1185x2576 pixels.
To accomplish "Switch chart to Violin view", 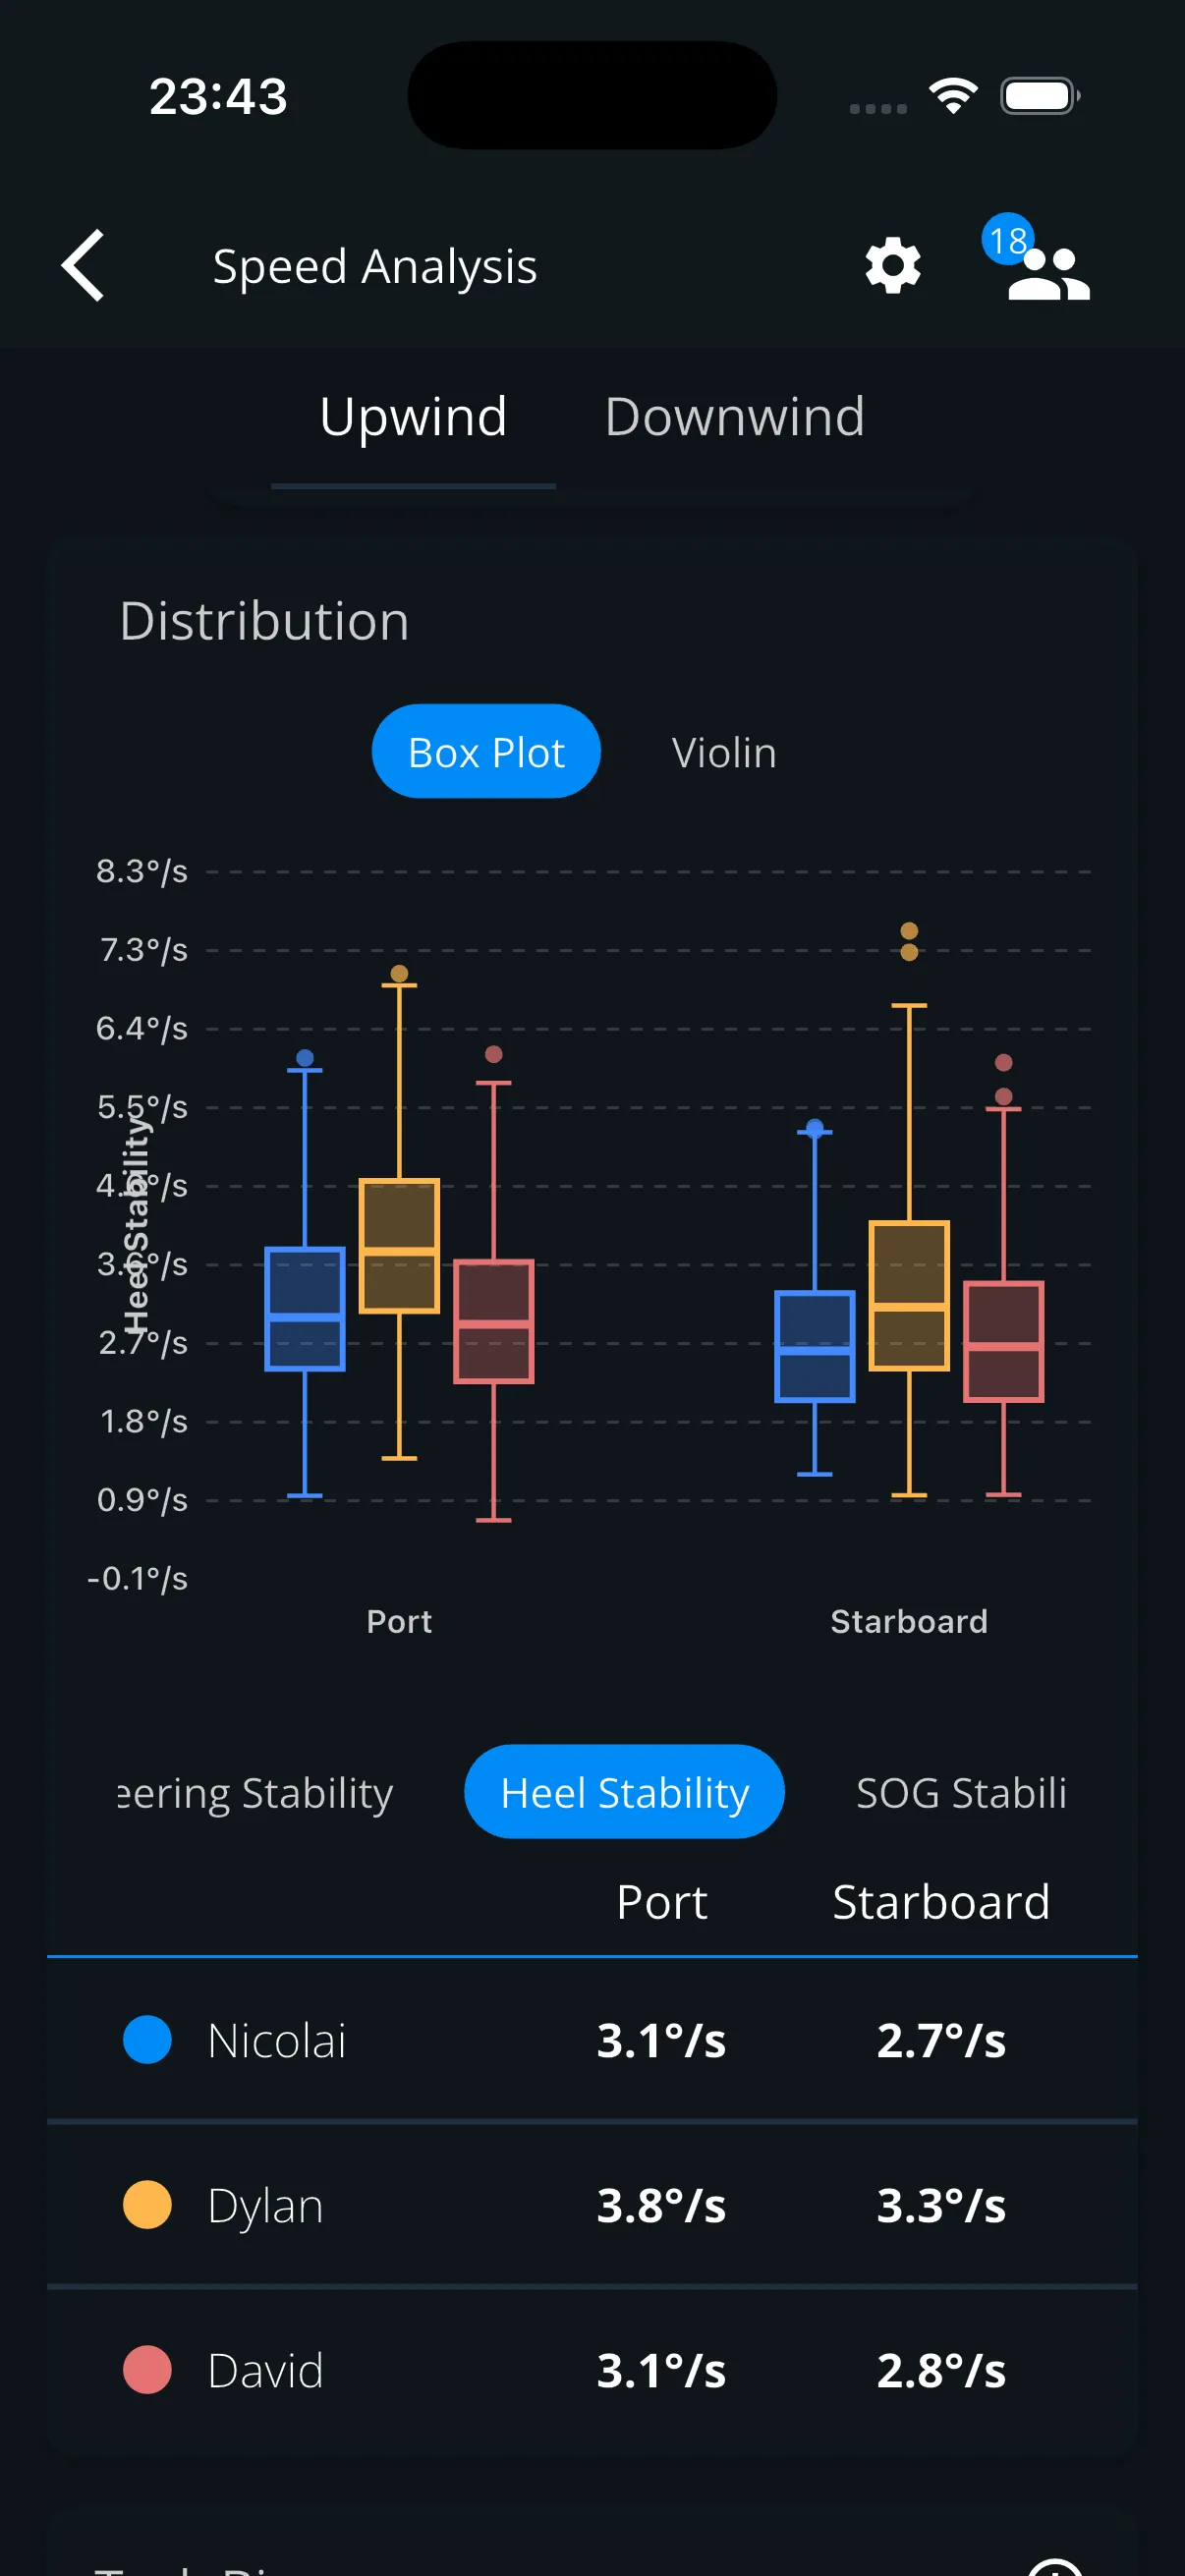I will click(723, 752).
